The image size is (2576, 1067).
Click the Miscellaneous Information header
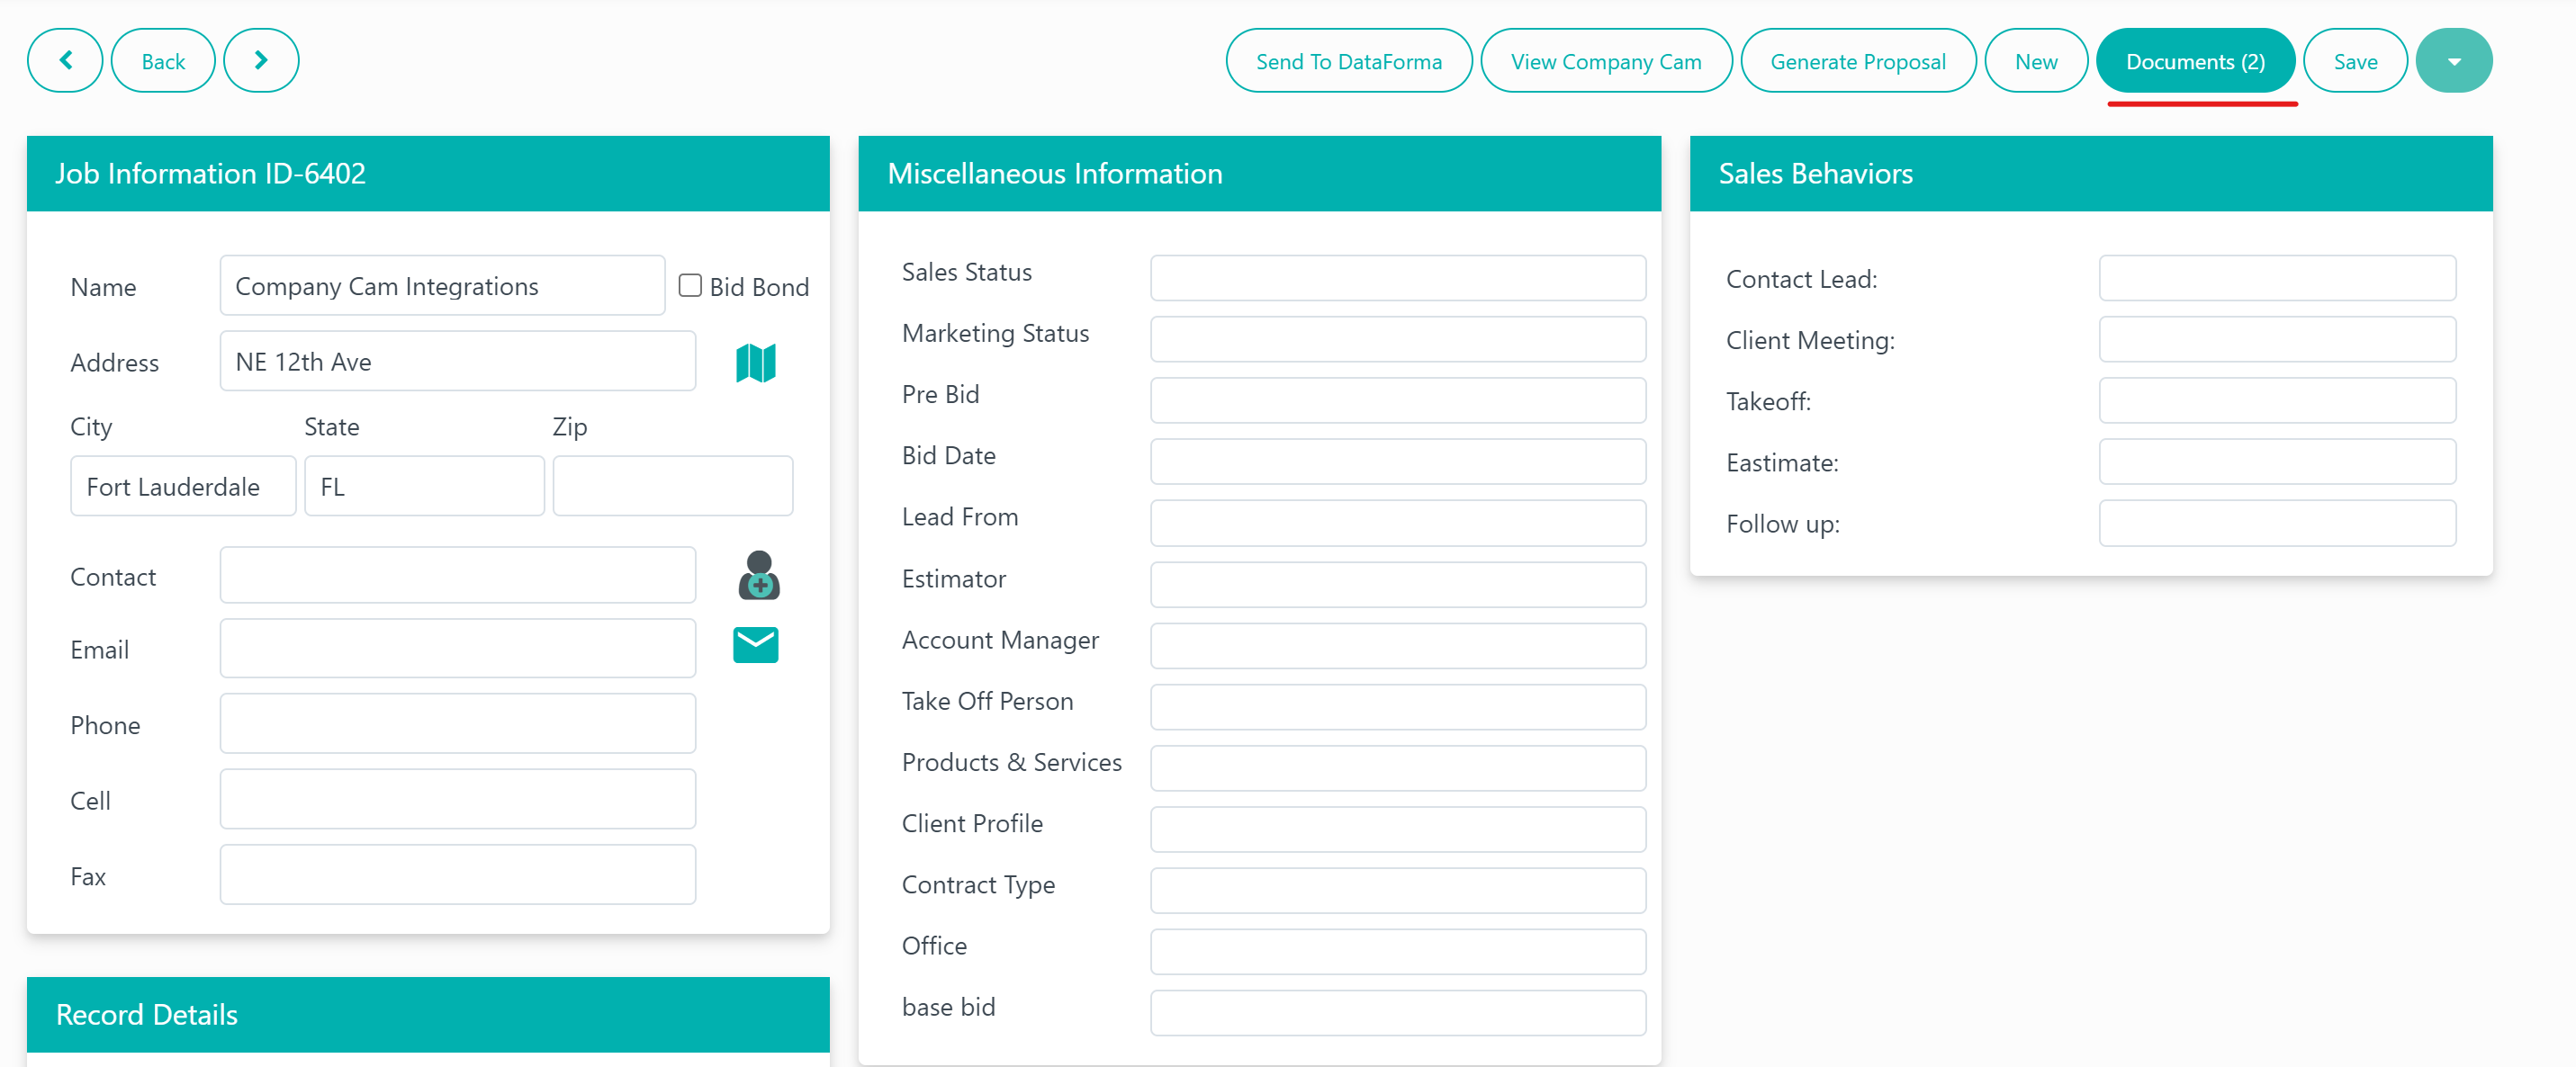(x=1259, y=174)
